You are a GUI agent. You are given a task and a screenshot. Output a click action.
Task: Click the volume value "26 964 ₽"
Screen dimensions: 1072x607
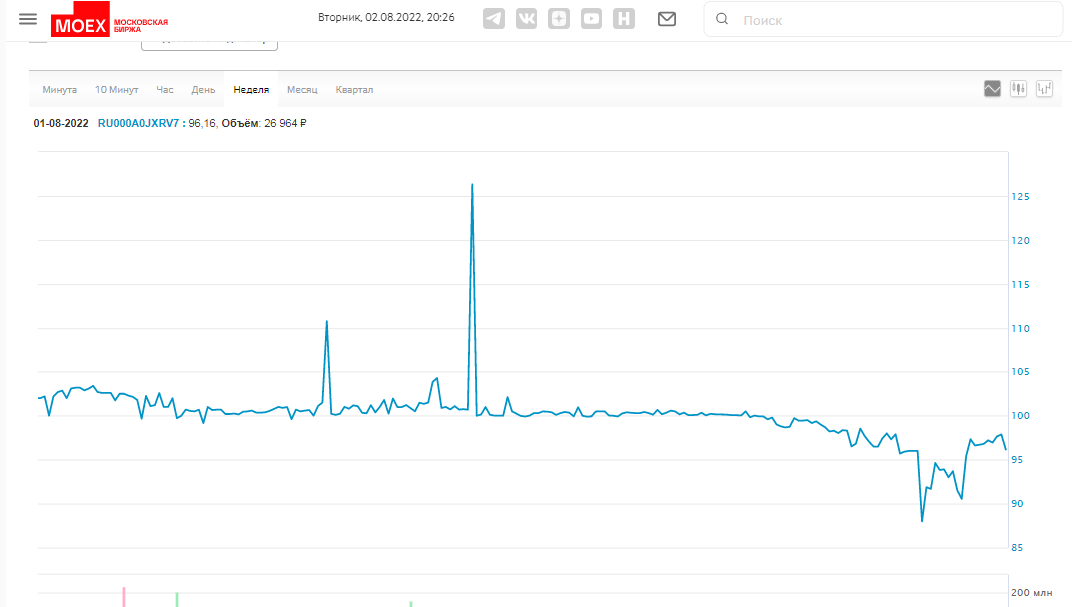point(285,123)
